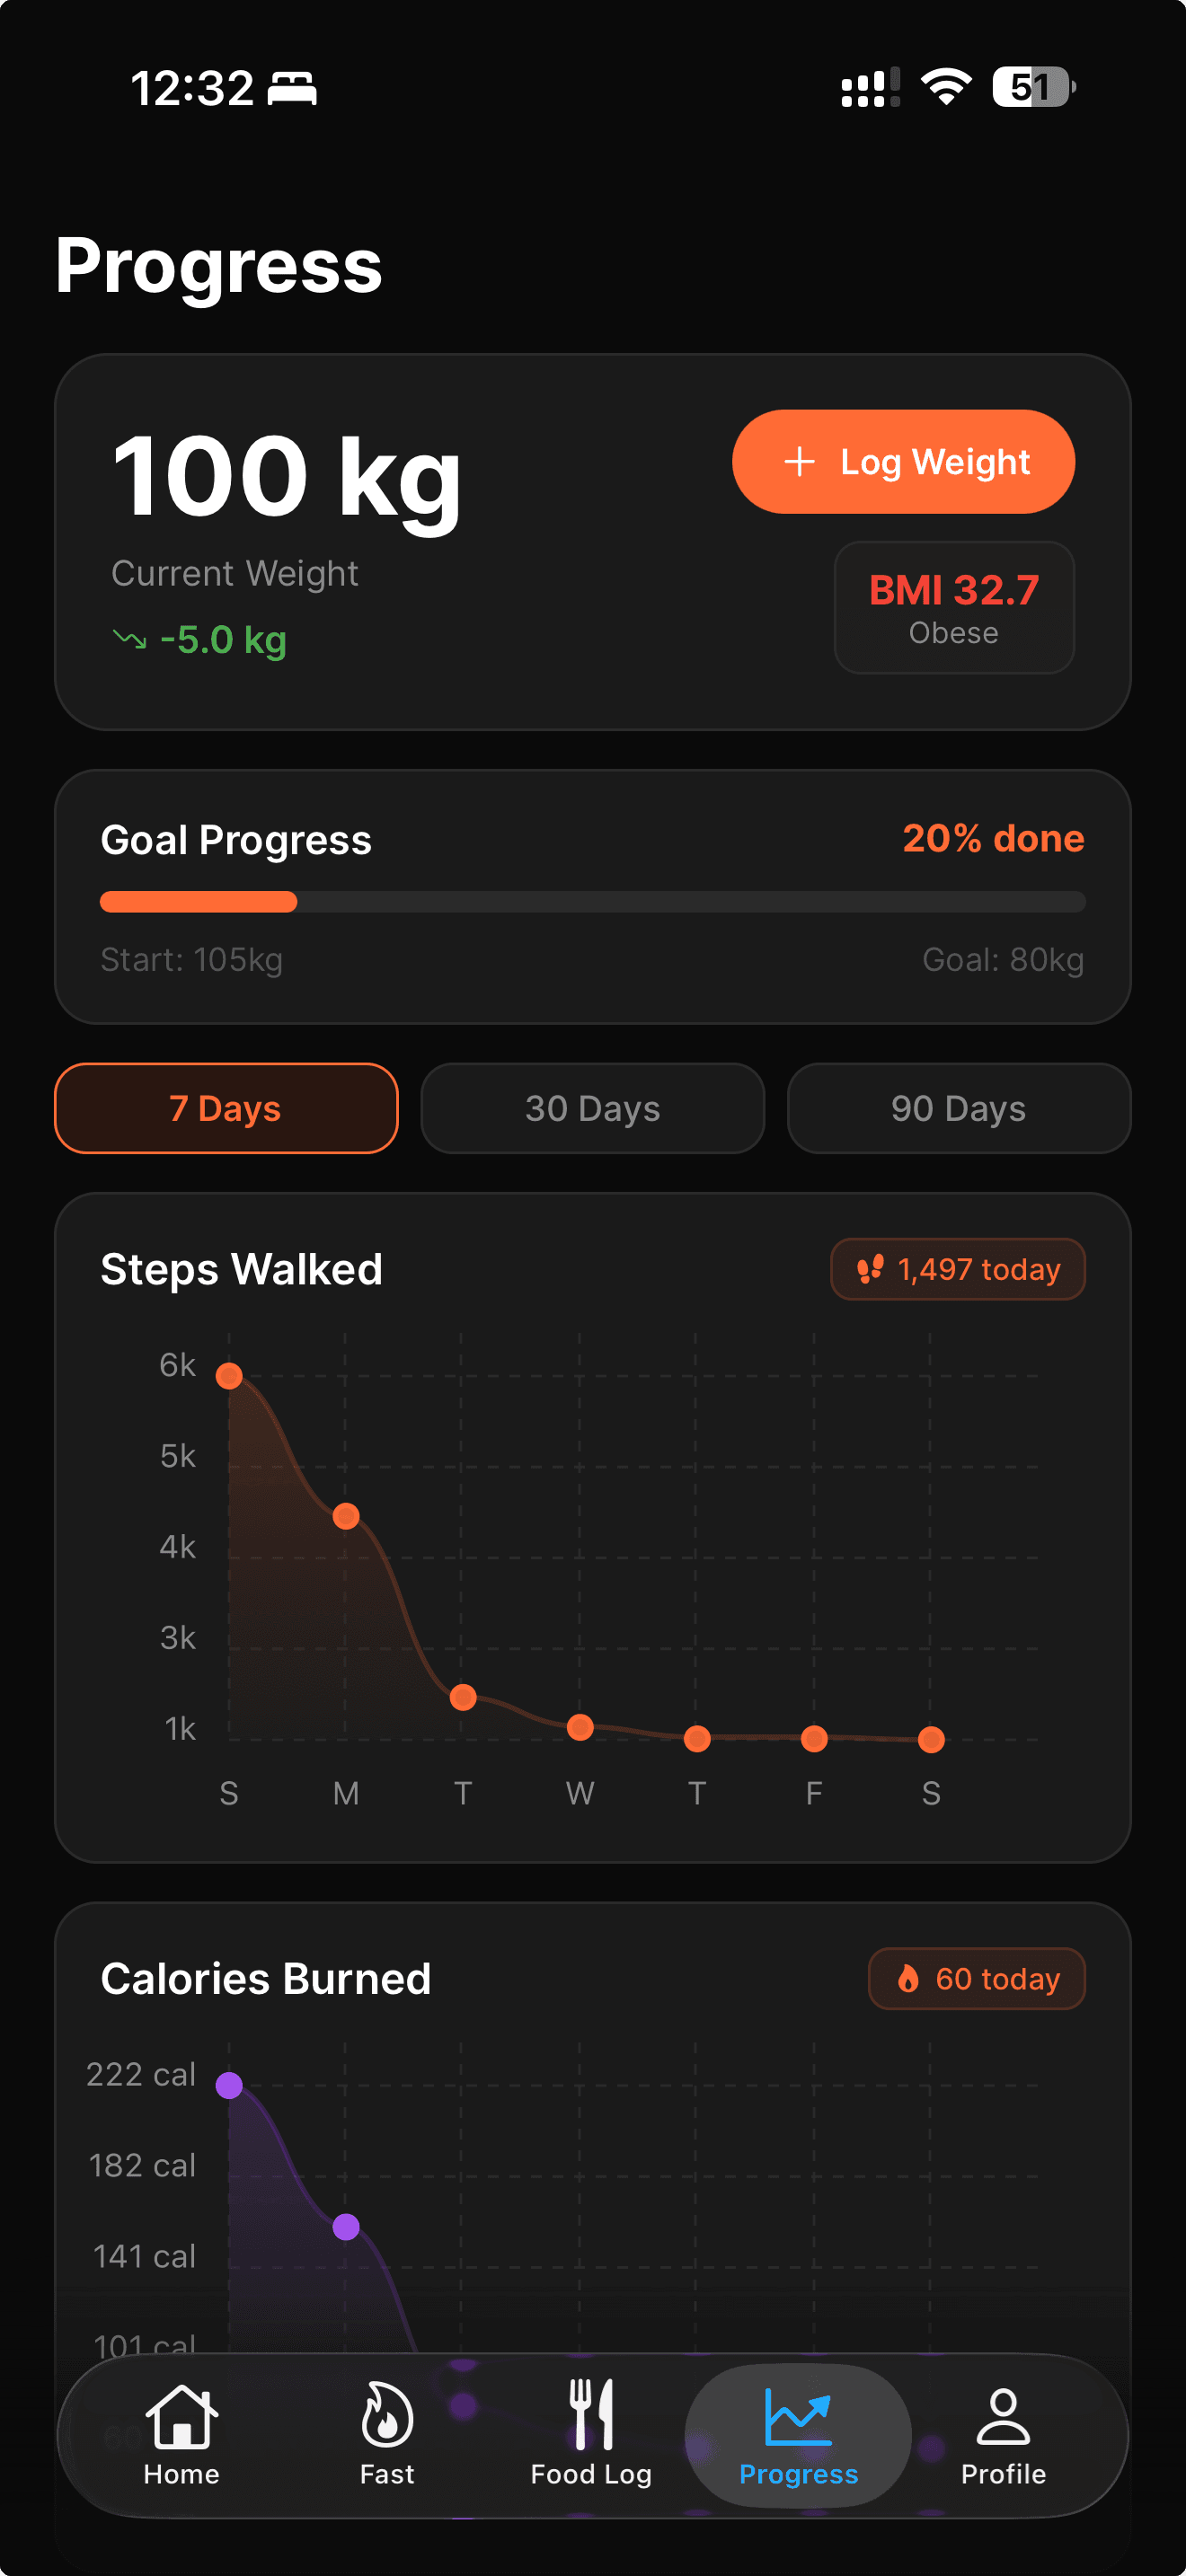Viewport: 1186px width, 2576px height.
Task: Tap Sunday's 6k steps data point
Action: [229, 1376]
